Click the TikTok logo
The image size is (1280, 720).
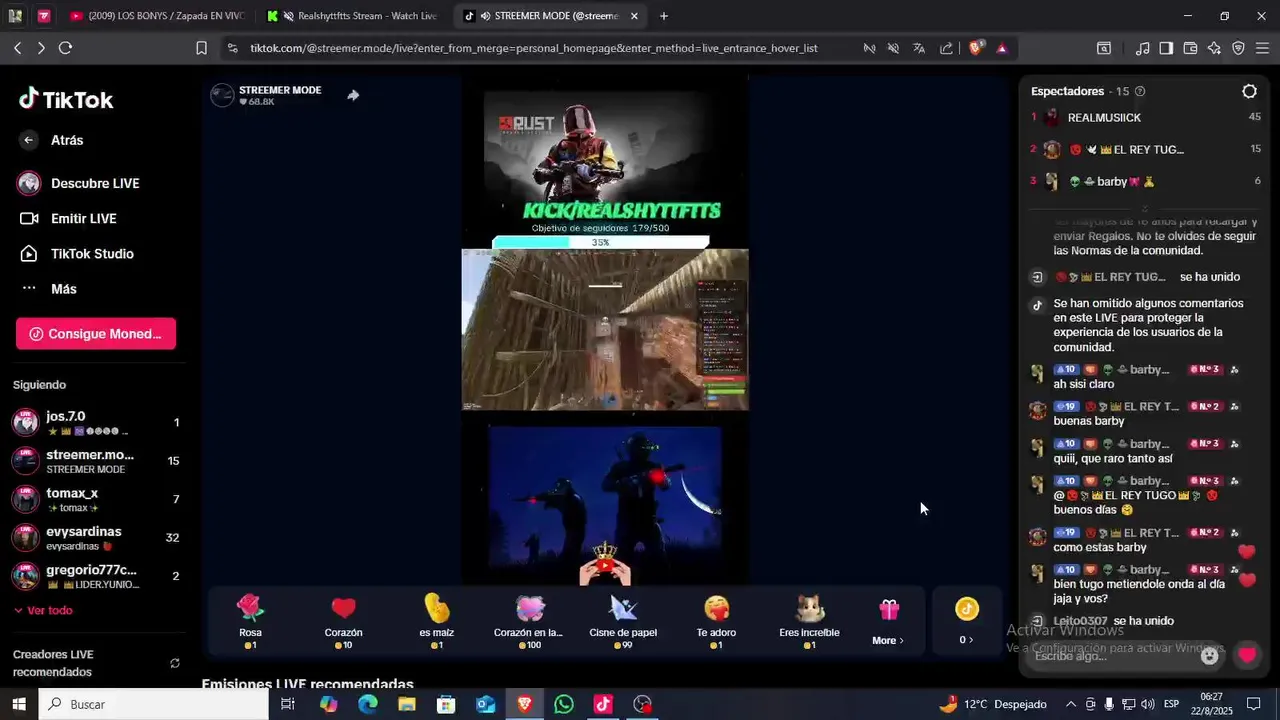click(66, 99)
